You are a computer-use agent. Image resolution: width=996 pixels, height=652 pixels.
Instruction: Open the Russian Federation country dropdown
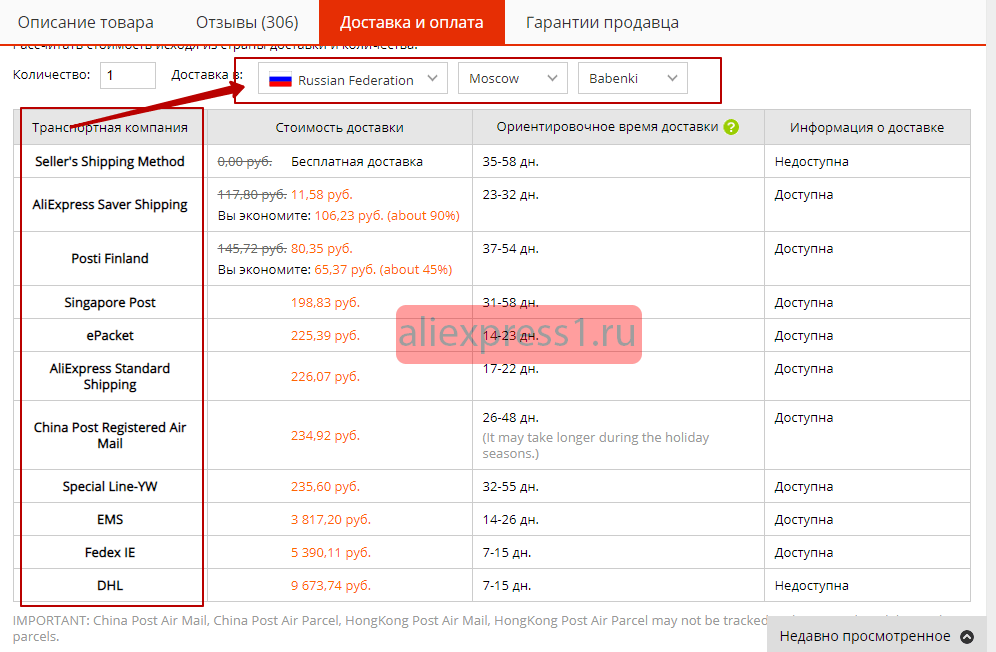[353, 79]
